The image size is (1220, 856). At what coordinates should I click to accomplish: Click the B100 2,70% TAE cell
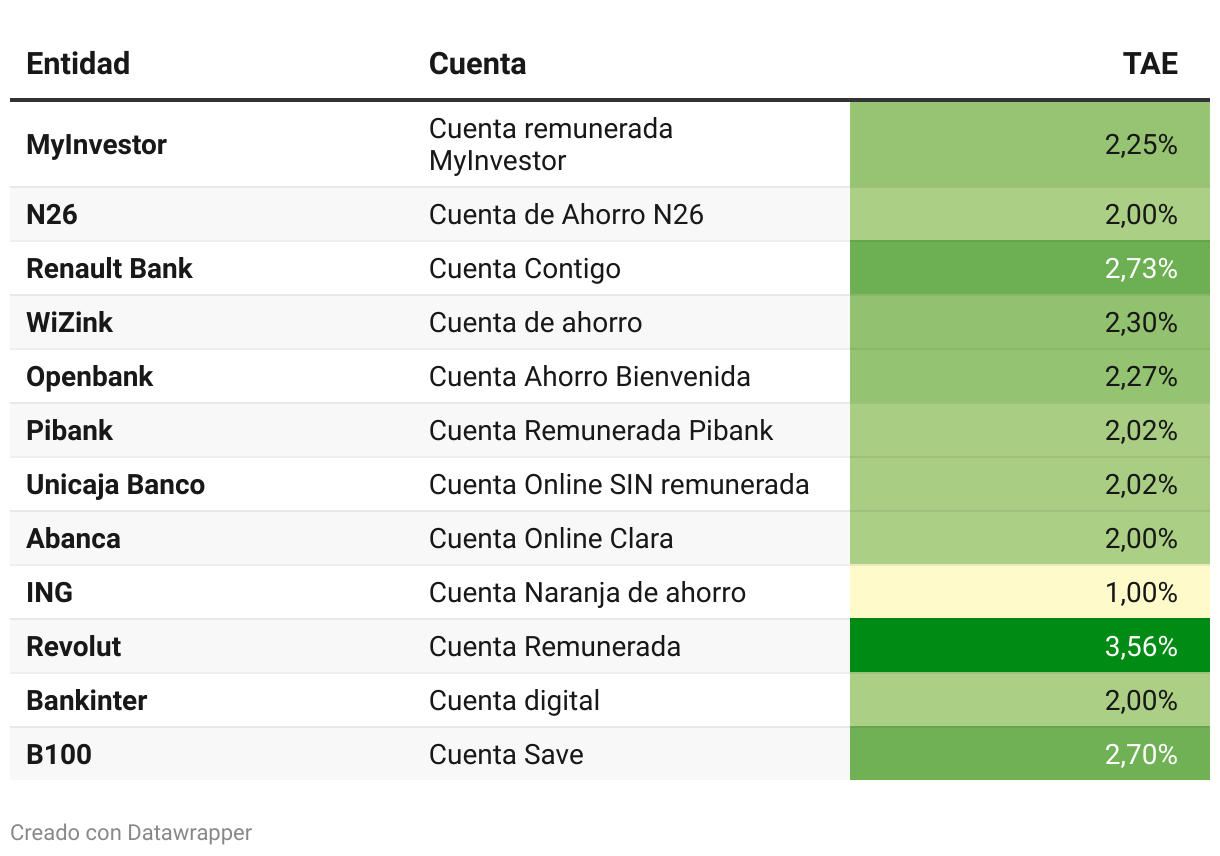point(1030,754)
